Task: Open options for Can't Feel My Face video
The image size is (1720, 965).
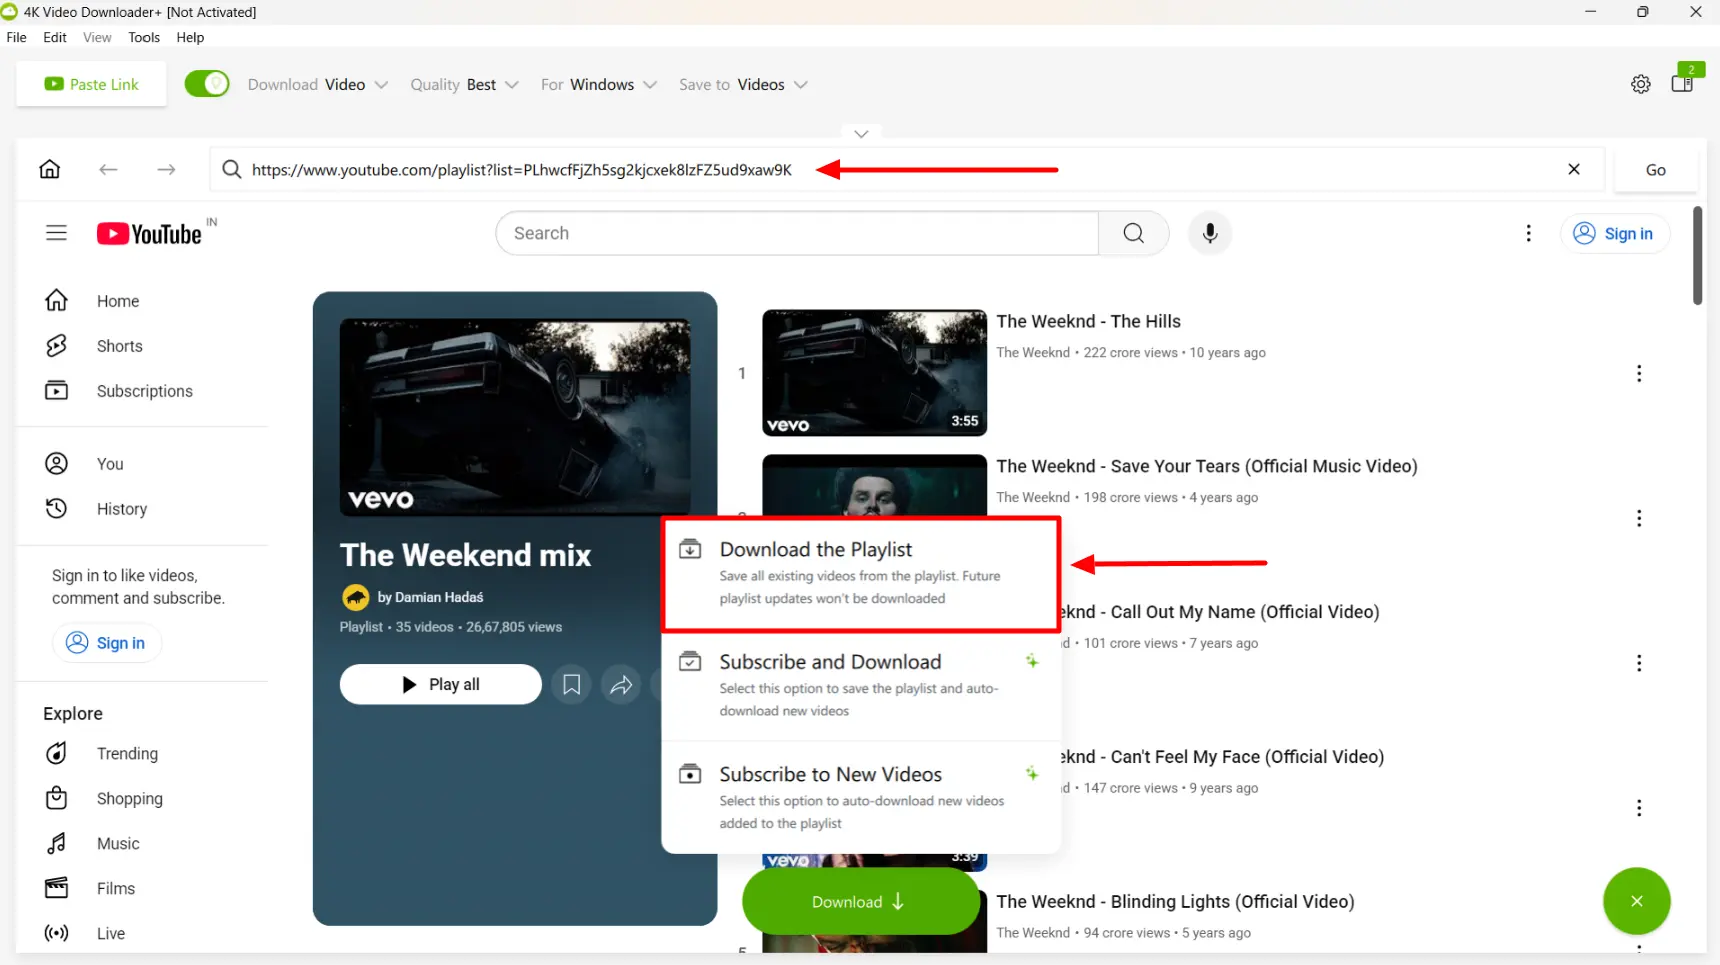Action: coord(1639,808)
